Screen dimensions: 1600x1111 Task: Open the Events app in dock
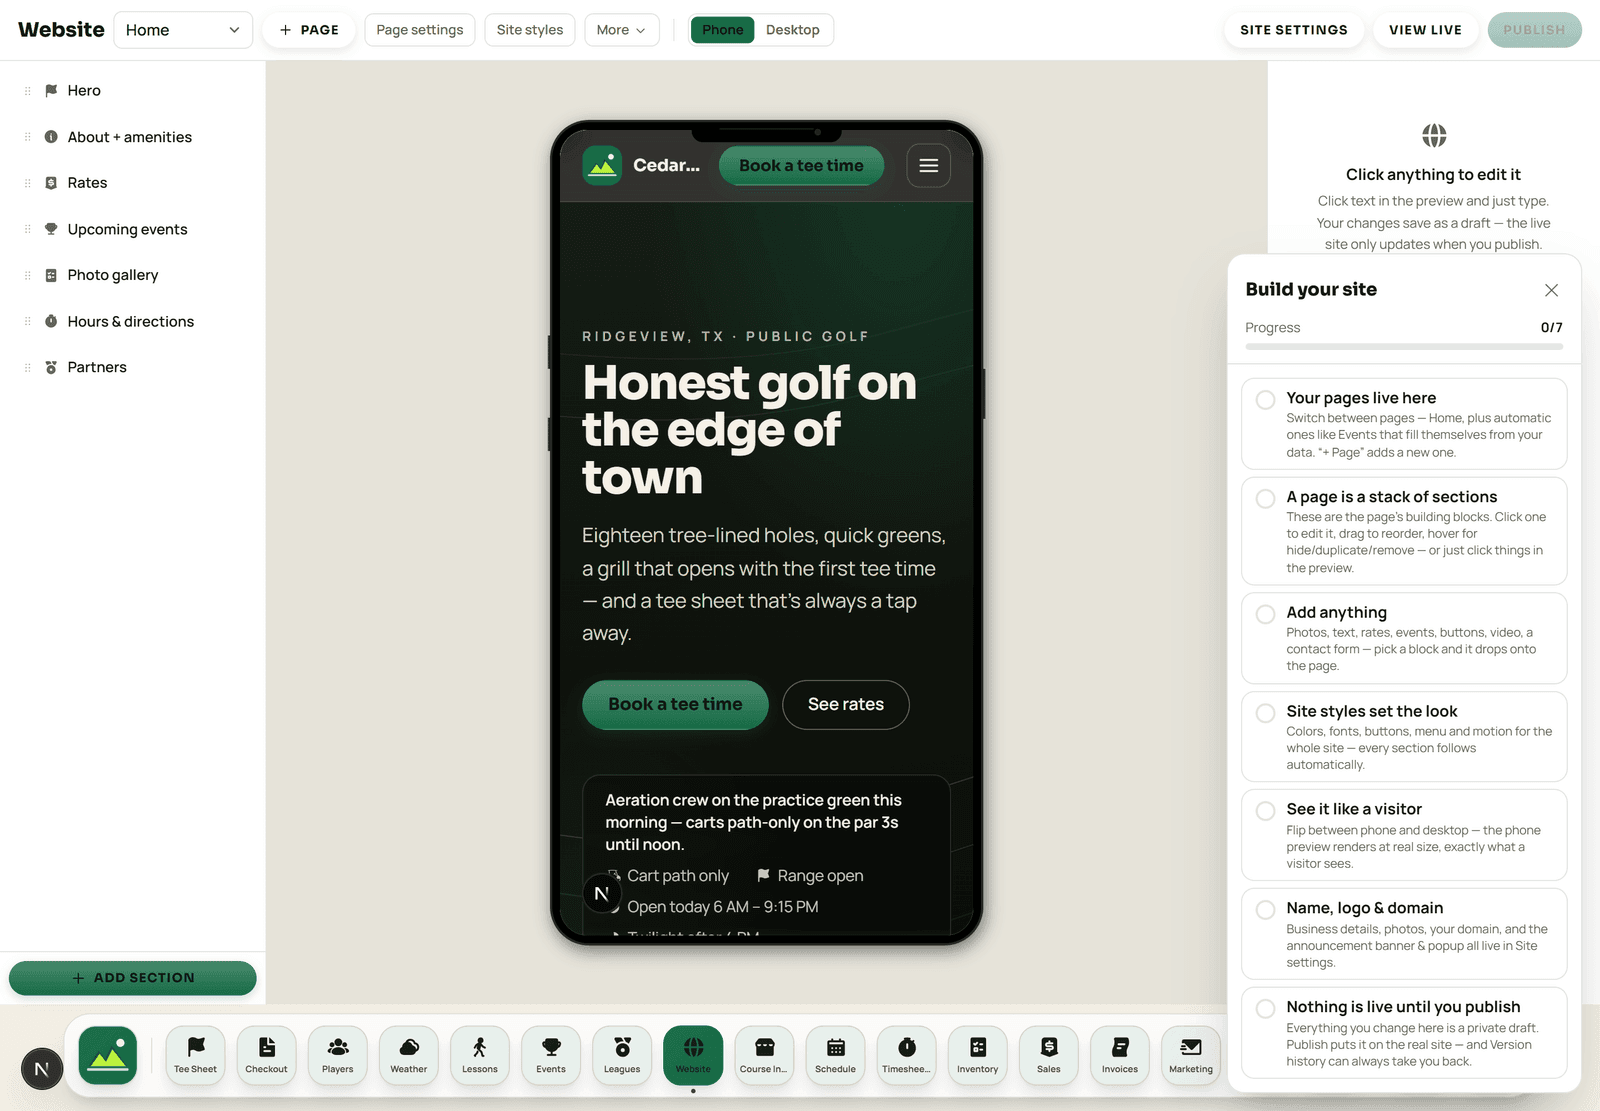[550, 1055]
